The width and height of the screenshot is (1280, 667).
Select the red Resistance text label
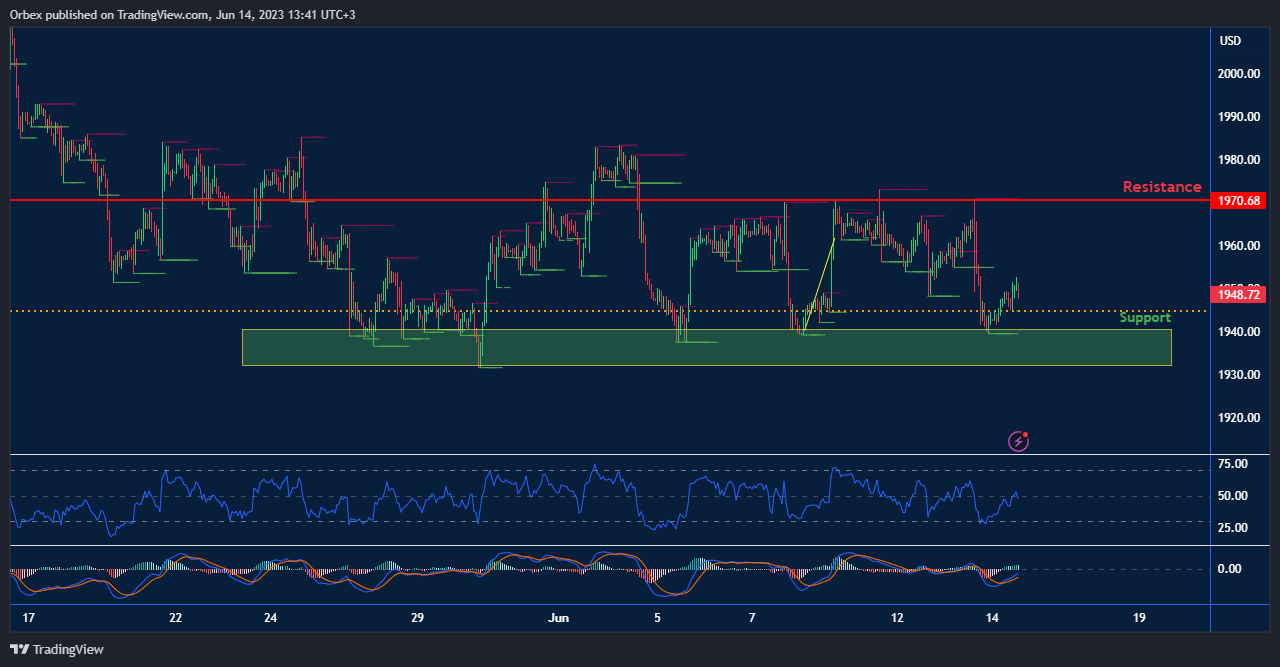click(1161, 187)
